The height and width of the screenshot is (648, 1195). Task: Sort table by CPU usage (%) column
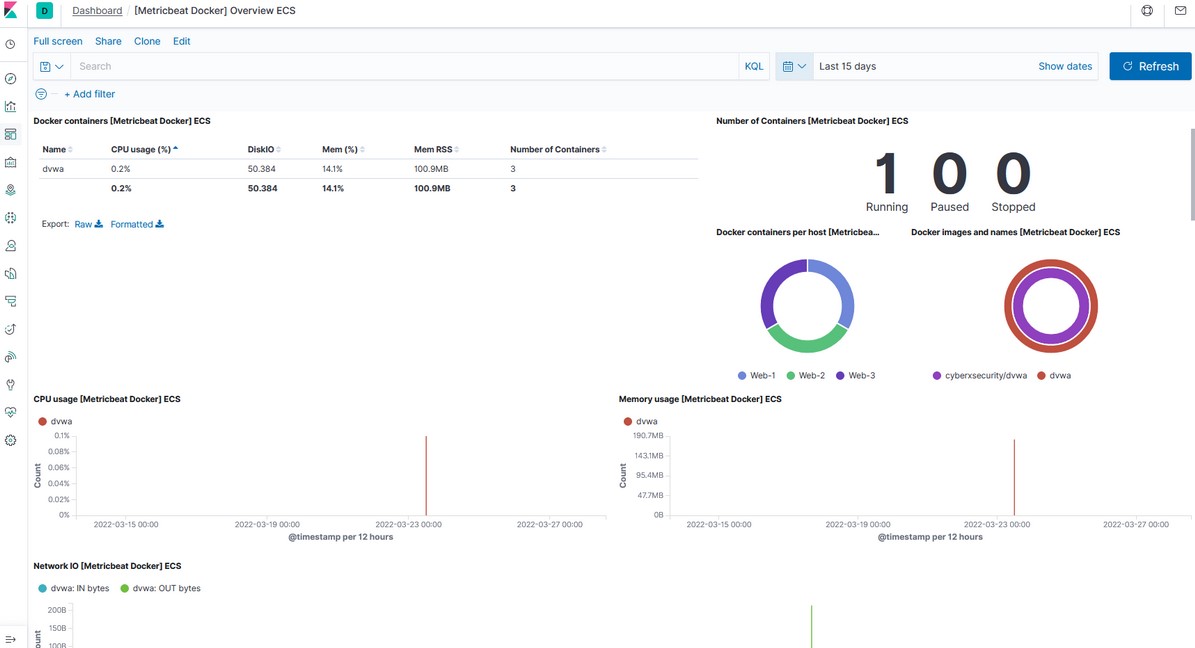pos(145,149)
